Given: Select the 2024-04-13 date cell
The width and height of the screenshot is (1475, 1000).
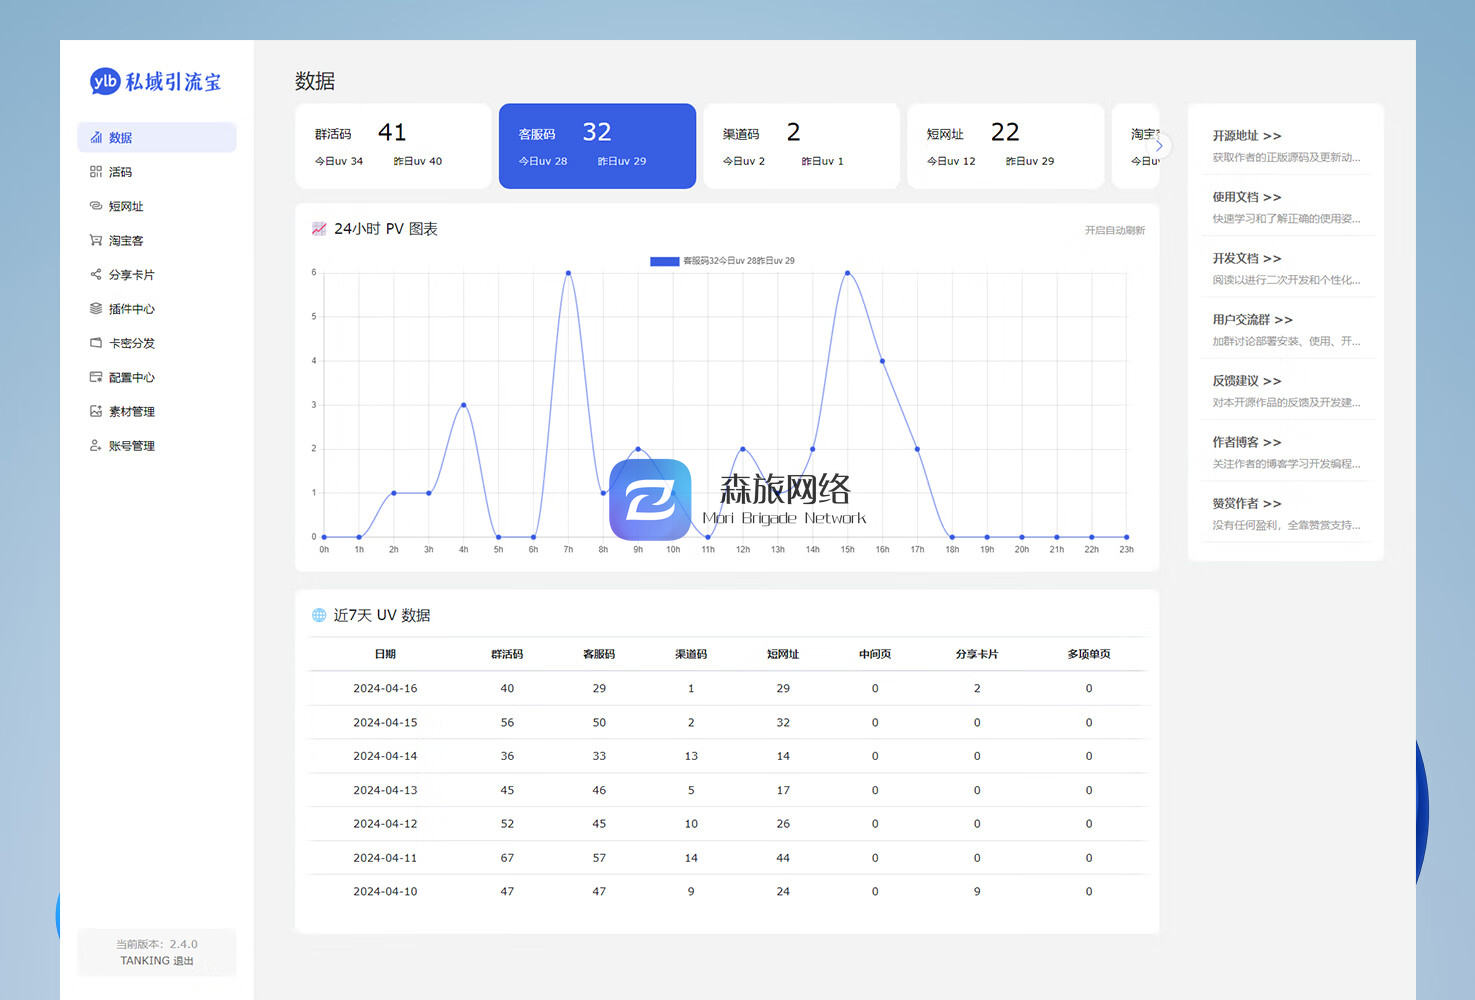Looking at the screenshot, I should (385, 790).
